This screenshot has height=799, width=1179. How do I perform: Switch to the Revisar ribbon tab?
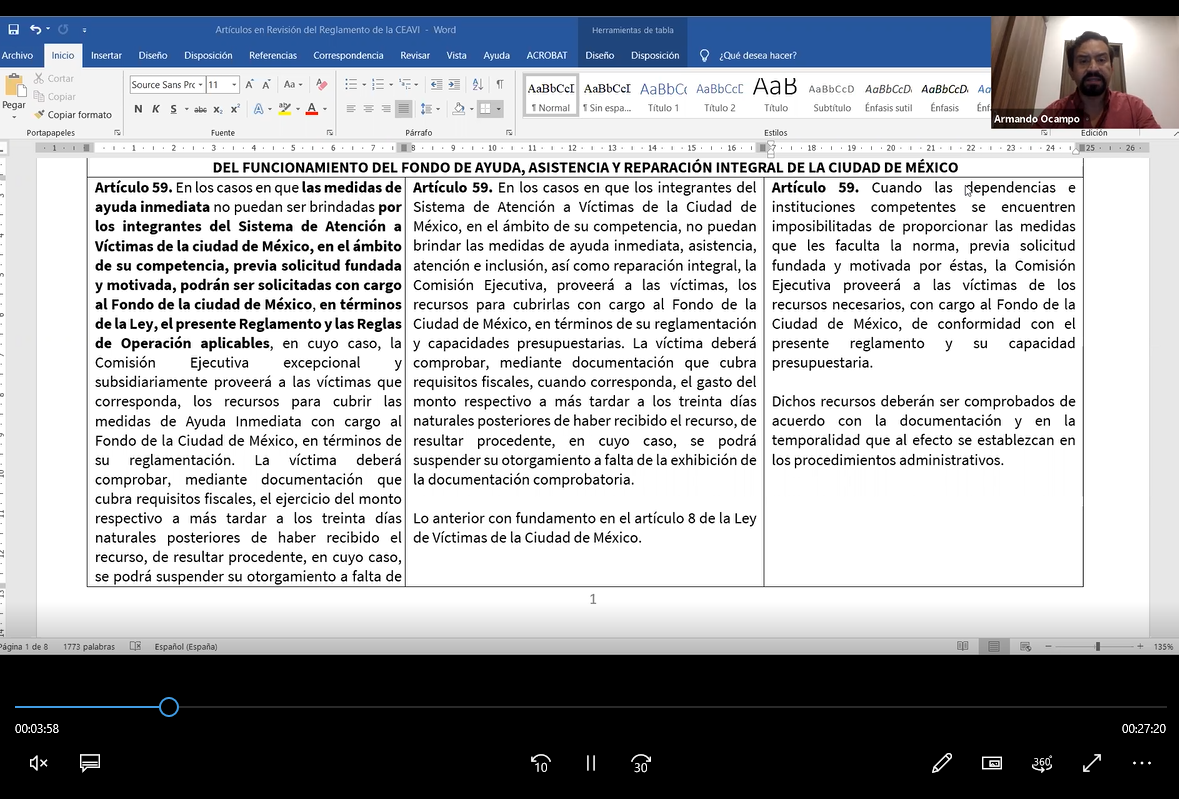click(x=415, y=56)
